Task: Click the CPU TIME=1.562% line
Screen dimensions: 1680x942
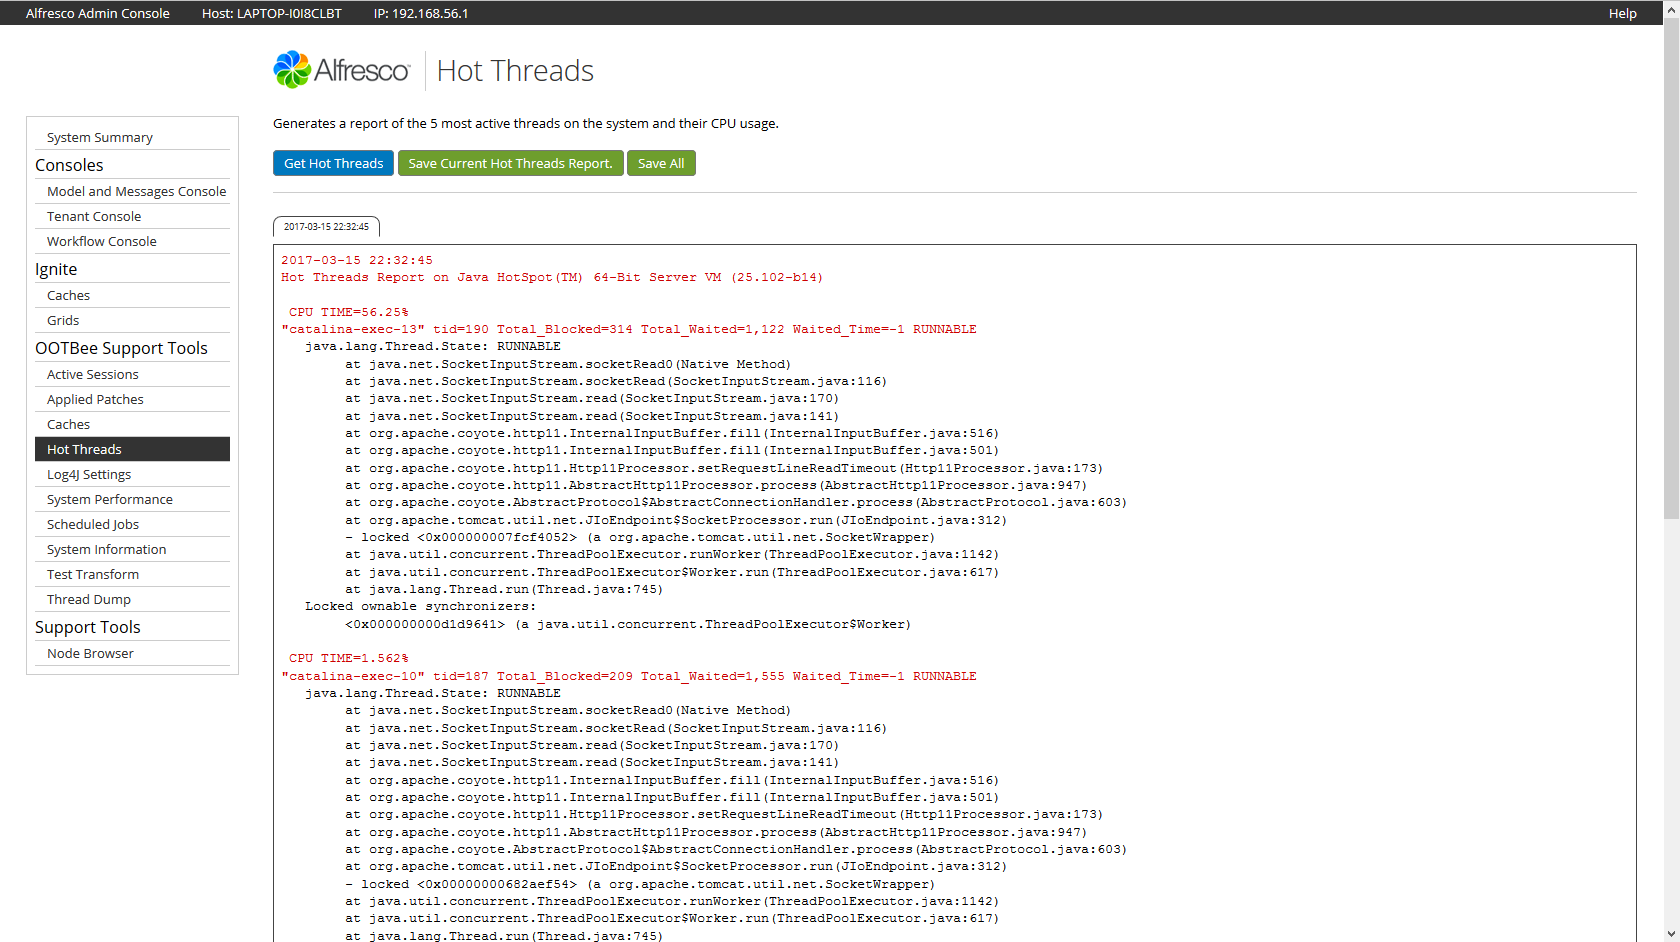Action: pyautogui.click(x=349, y=658)
